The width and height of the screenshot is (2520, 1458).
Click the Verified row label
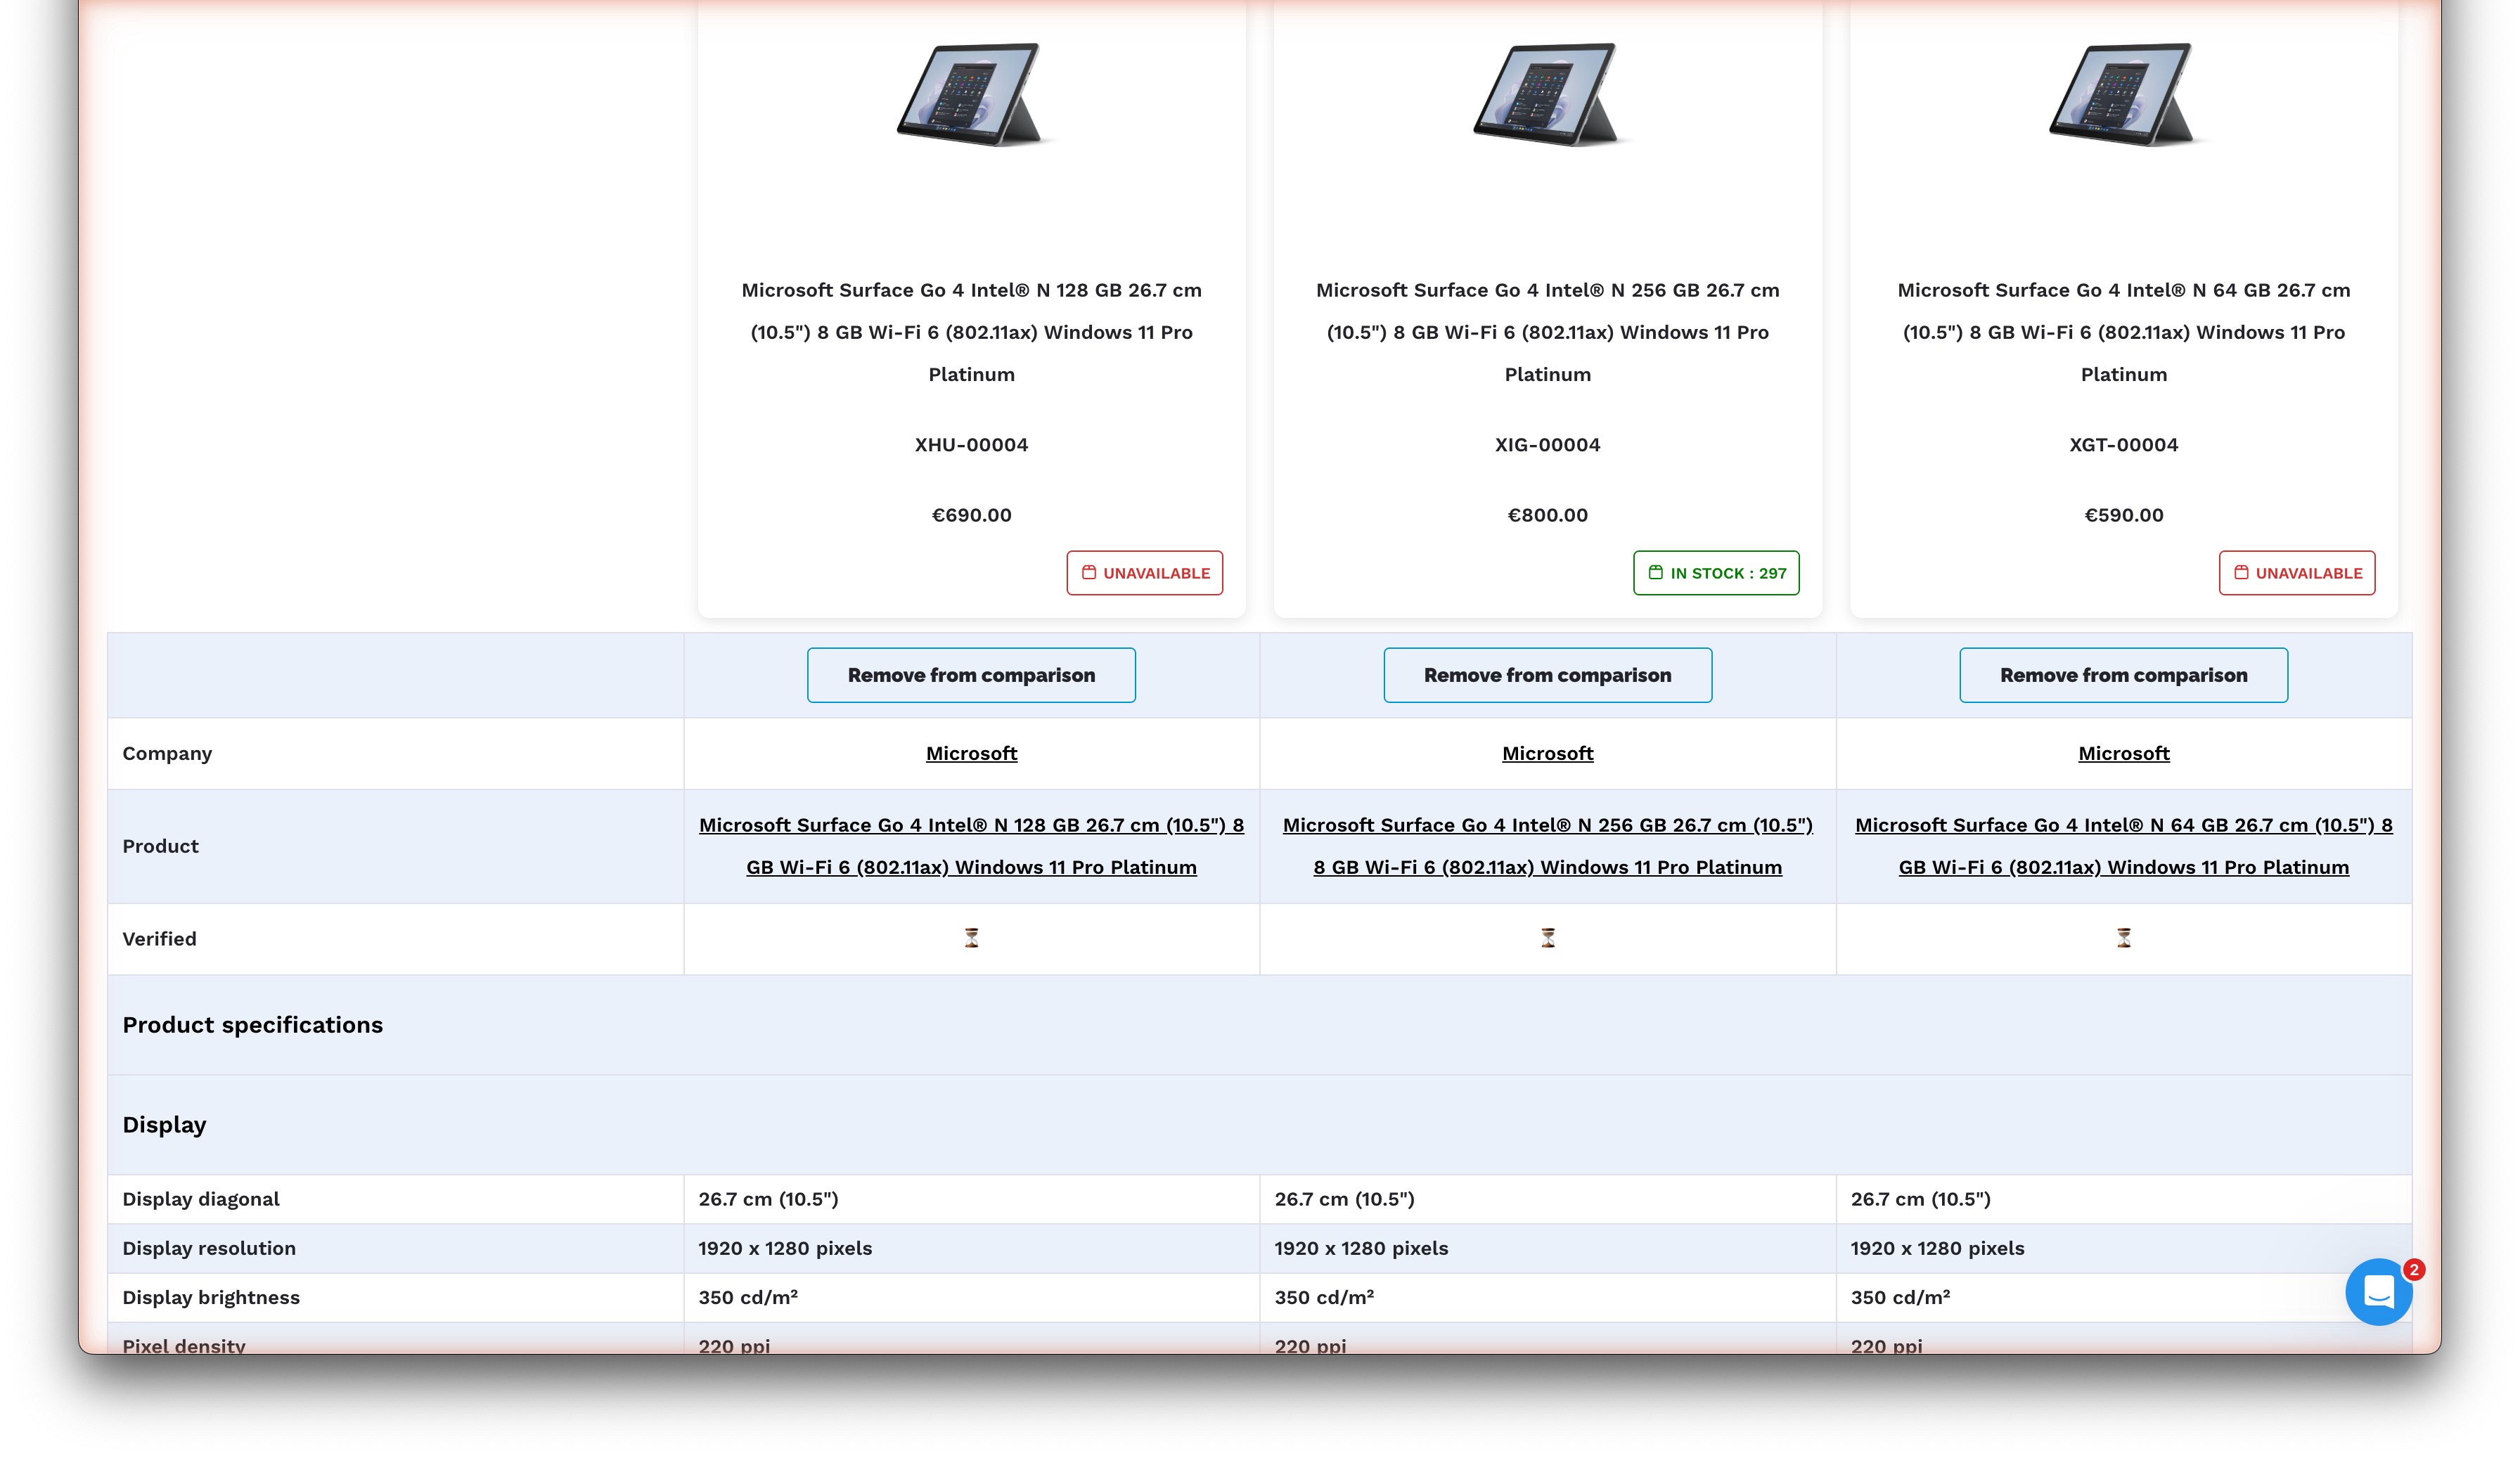pyautogui.click(x=159, y=938)
